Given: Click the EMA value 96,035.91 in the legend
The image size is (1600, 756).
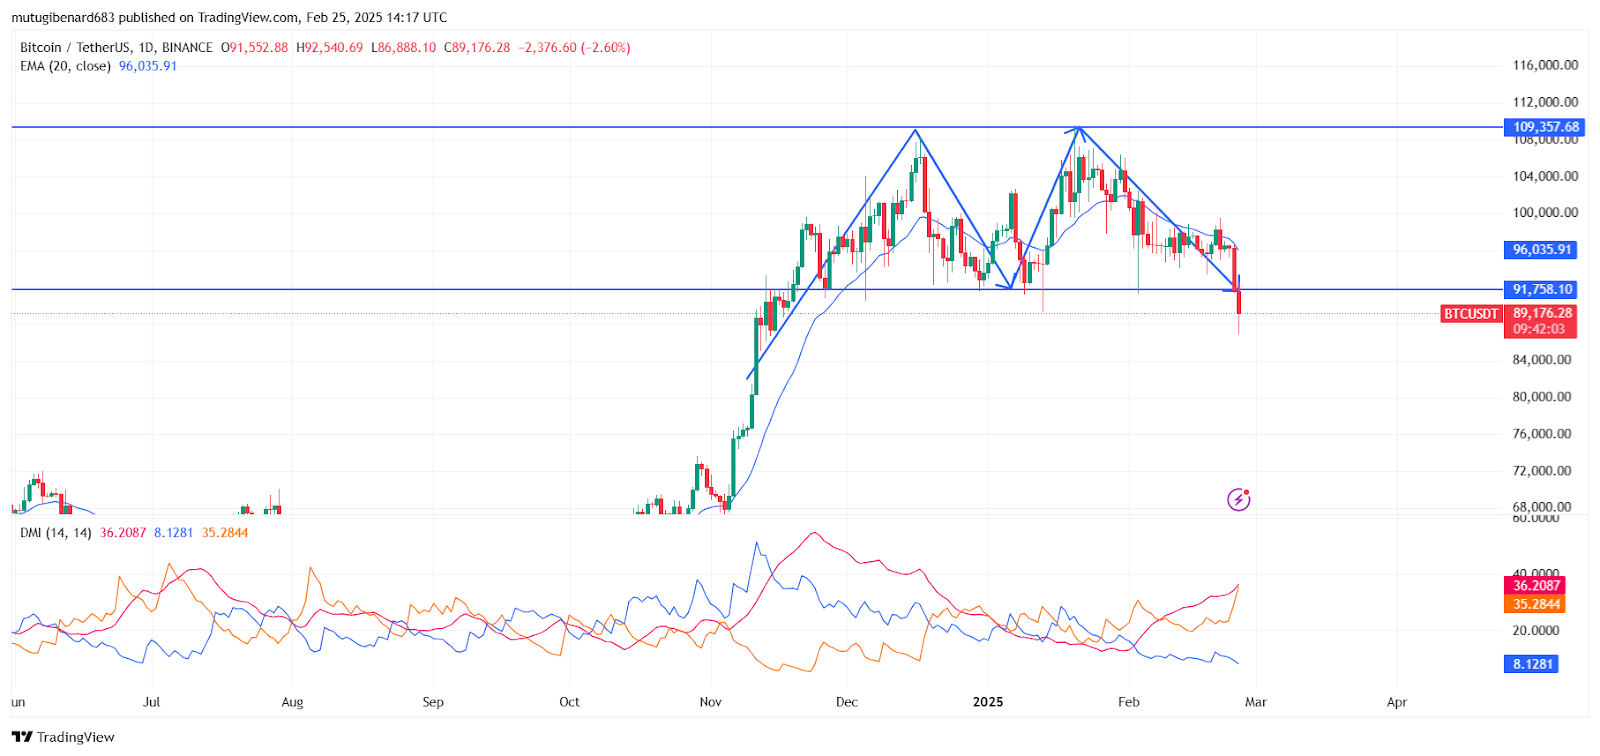Looking at the screenshot, I should [x=148, y=66].
